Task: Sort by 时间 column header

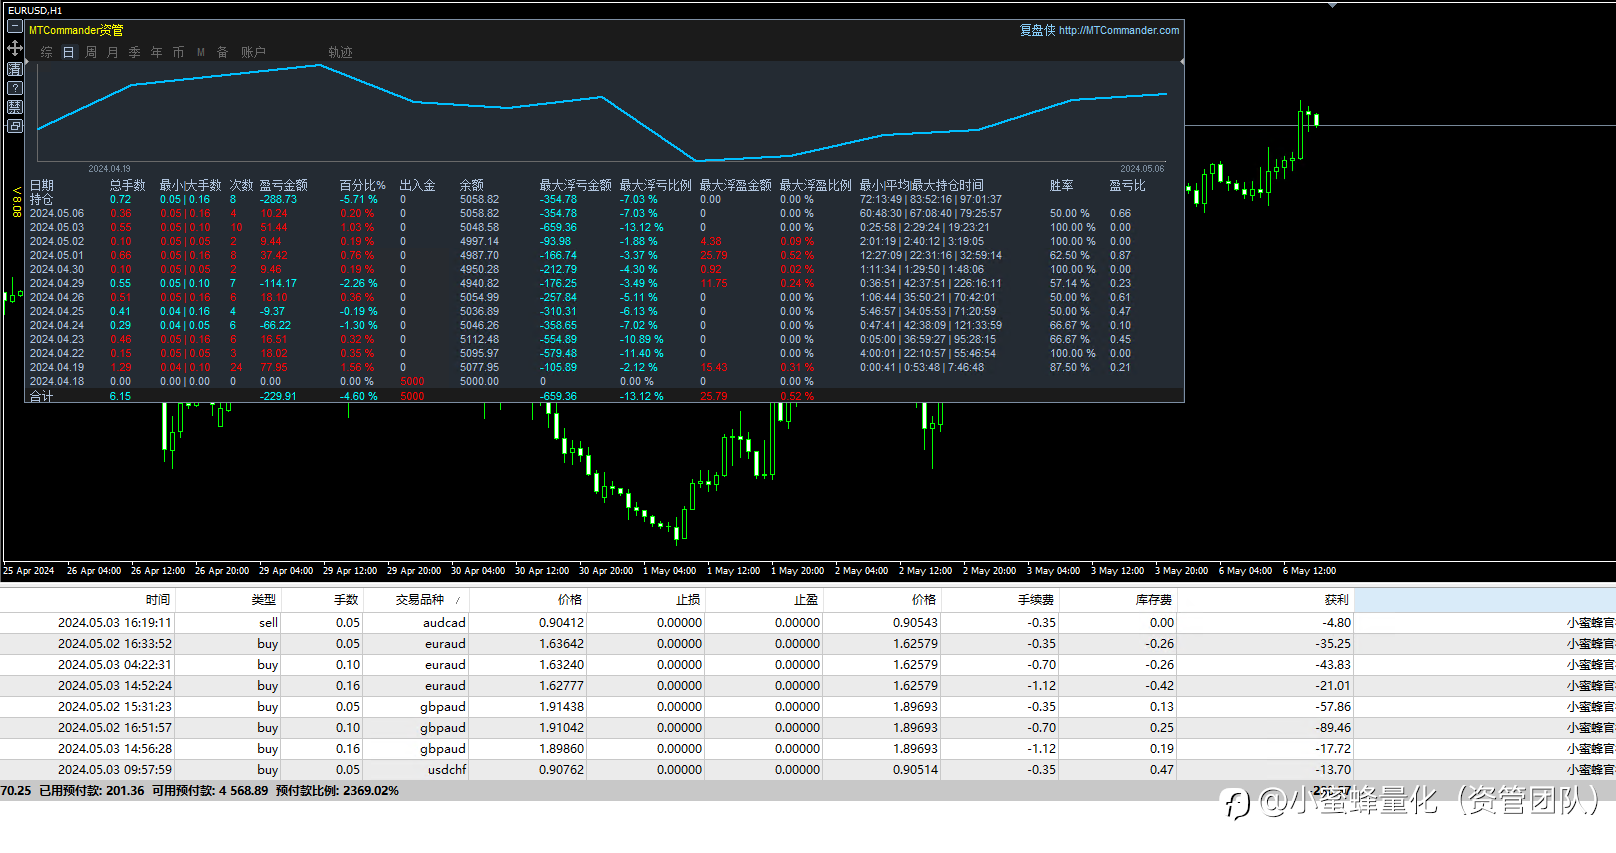Action: coord(158,600)
